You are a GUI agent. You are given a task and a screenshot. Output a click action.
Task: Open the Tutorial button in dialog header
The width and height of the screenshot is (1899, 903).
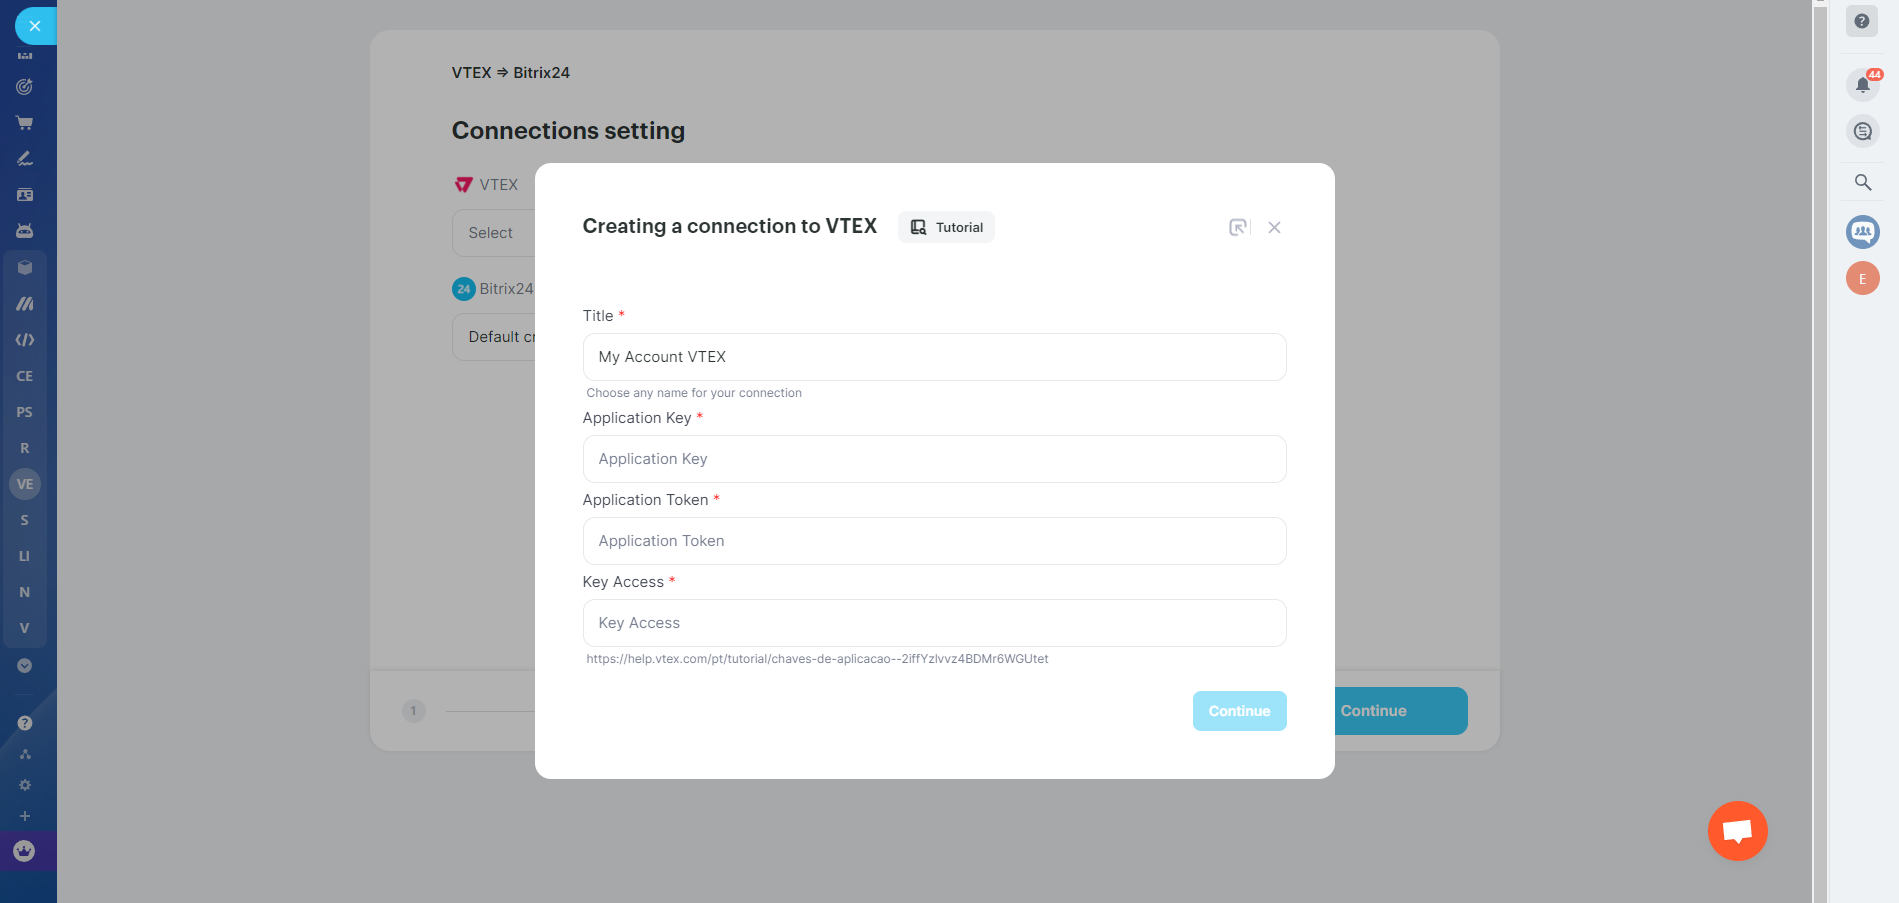[x=946, y=227]
